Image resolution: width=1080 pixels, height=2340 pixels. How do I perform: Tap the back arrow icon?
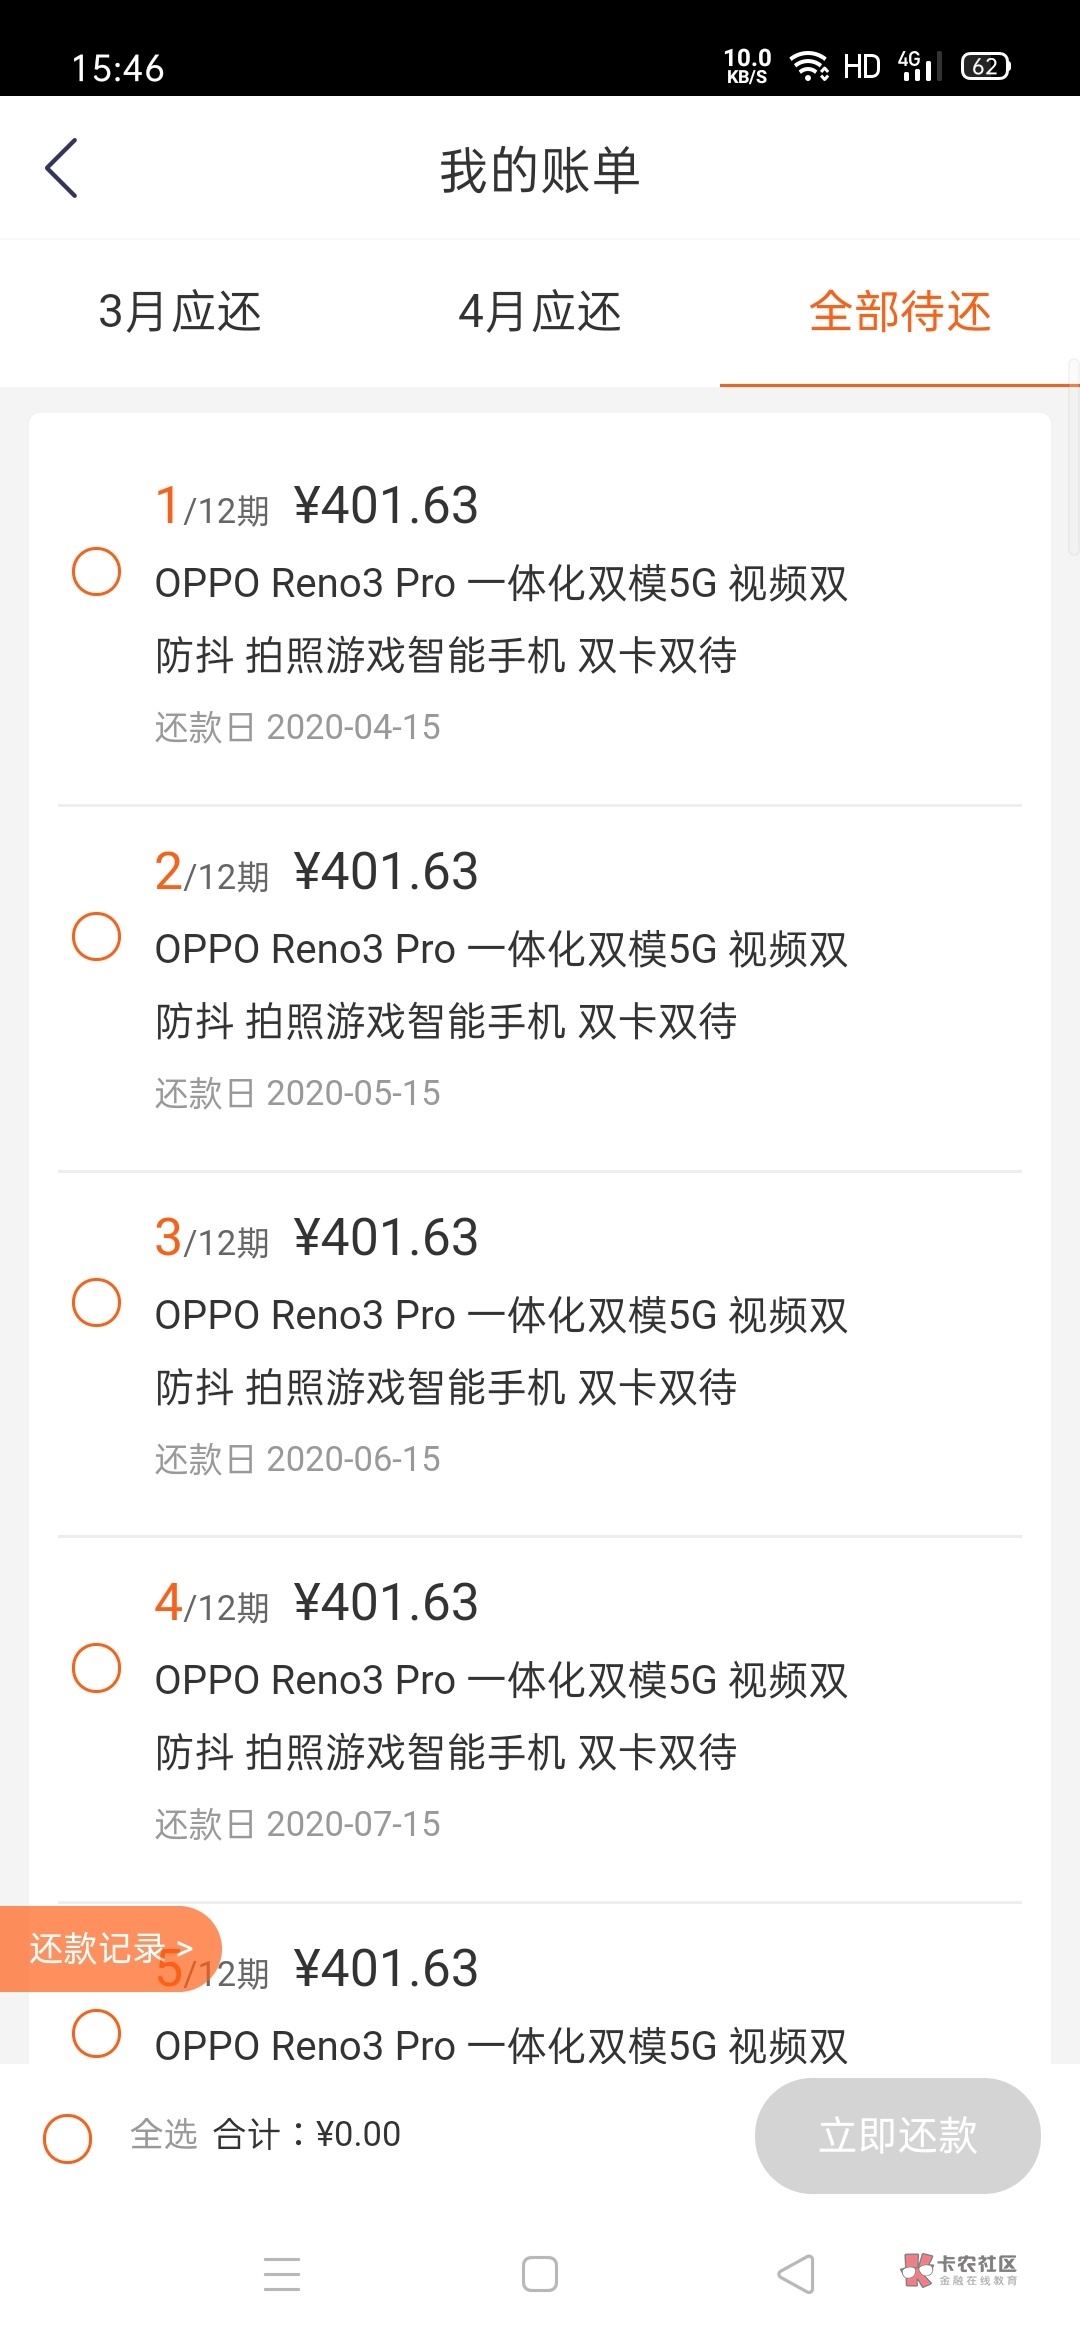coord(62,169)
